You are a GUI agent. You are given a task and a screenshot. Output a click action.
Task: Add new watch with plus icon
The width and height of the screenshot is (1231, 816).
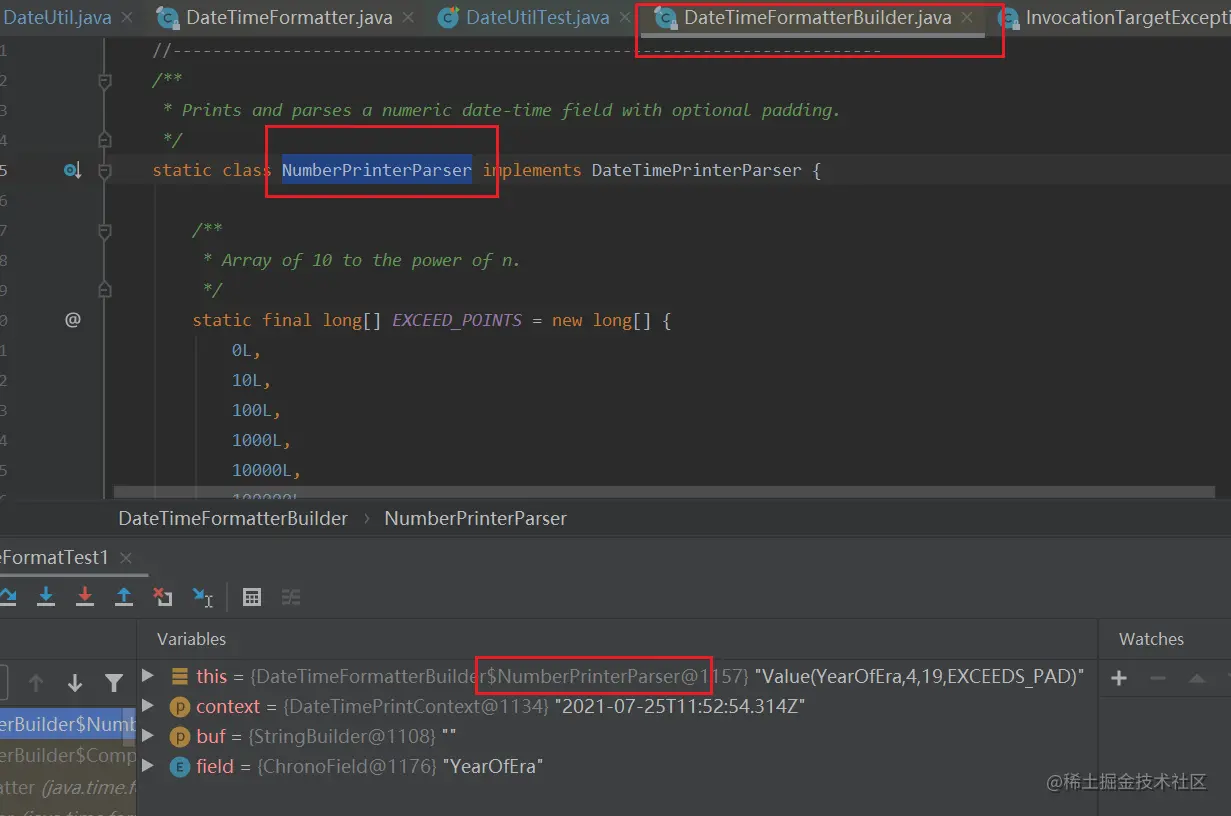pyautogui.click(x=1119, y=678)
